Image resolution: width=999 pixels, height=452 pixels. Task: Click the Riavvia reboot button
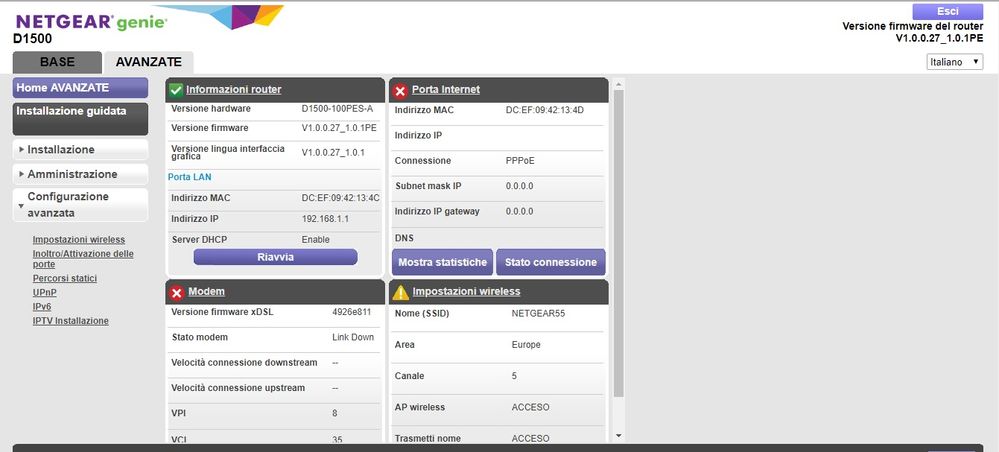coord(275,257)
